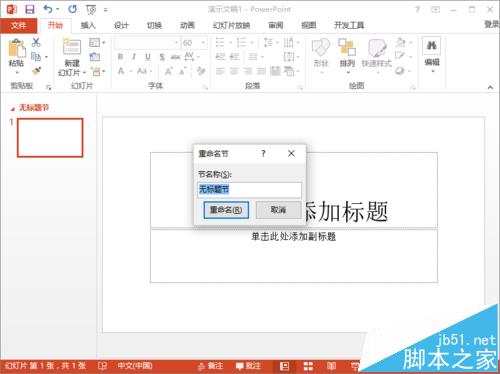Screen dimensions: 500x374
Task: Switch to the 幻灯片放映 tab
Action: (x=232, y=25)
